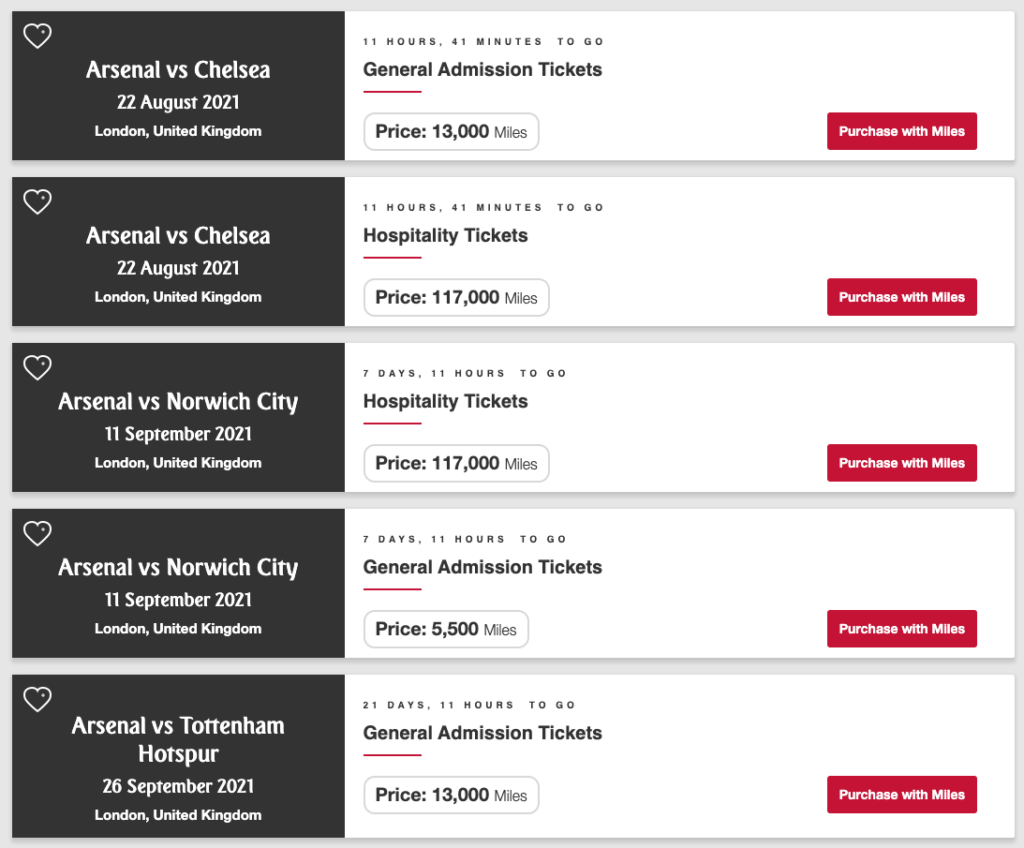Open Arsenal vs Tottenham Hotspur event panel
The width and height of the screenshot is (1024, 848).
178,756
